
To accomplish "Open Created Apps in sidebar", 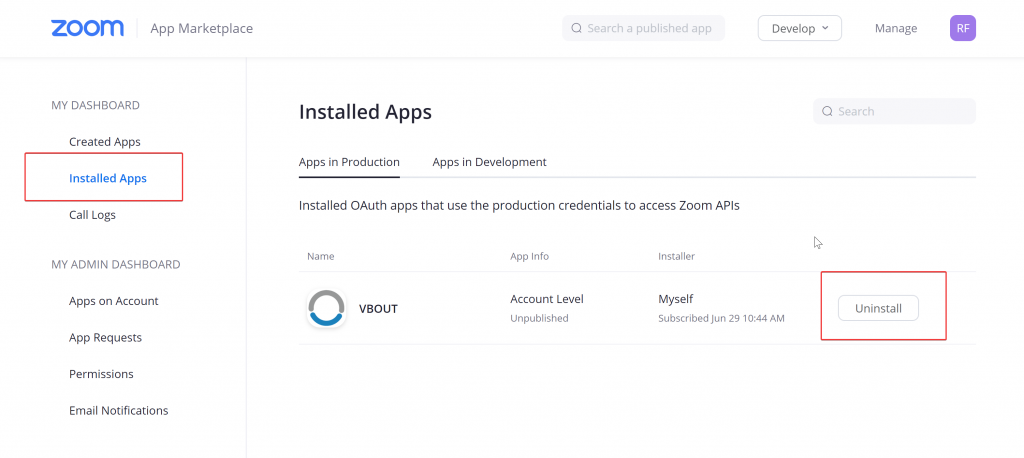I will (x=104, y=142).
